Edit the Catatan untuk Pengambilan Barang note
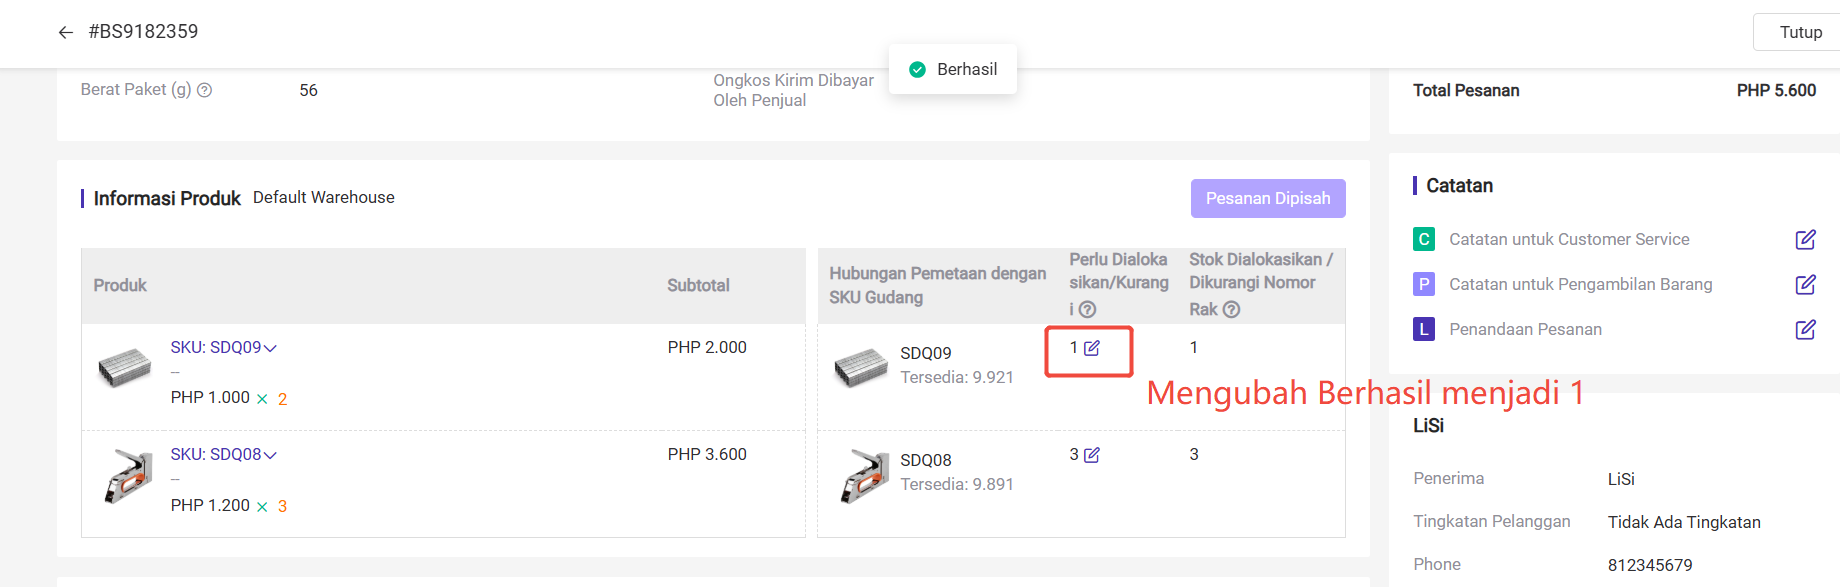This screenshot has width=1840, height=587. point(1805,285)
